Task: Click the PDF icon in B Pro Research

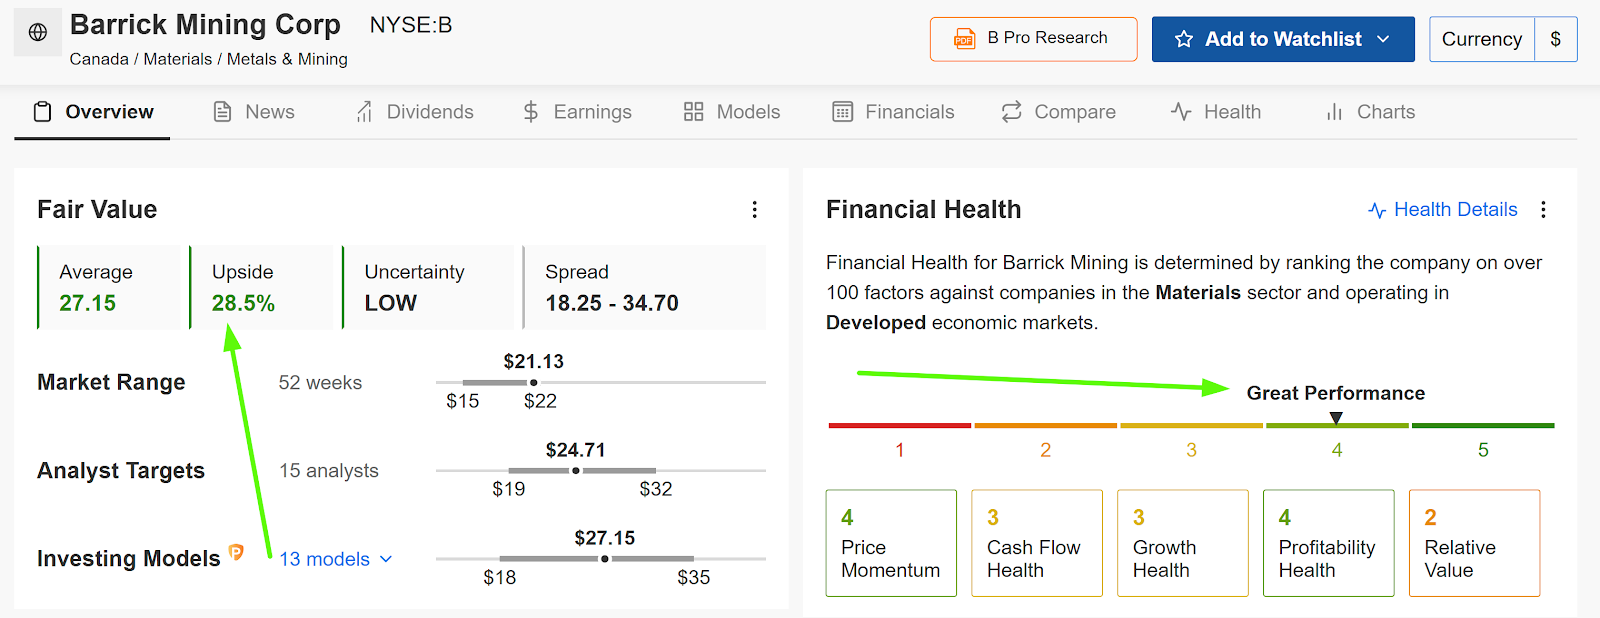Action: click(964, 39)
